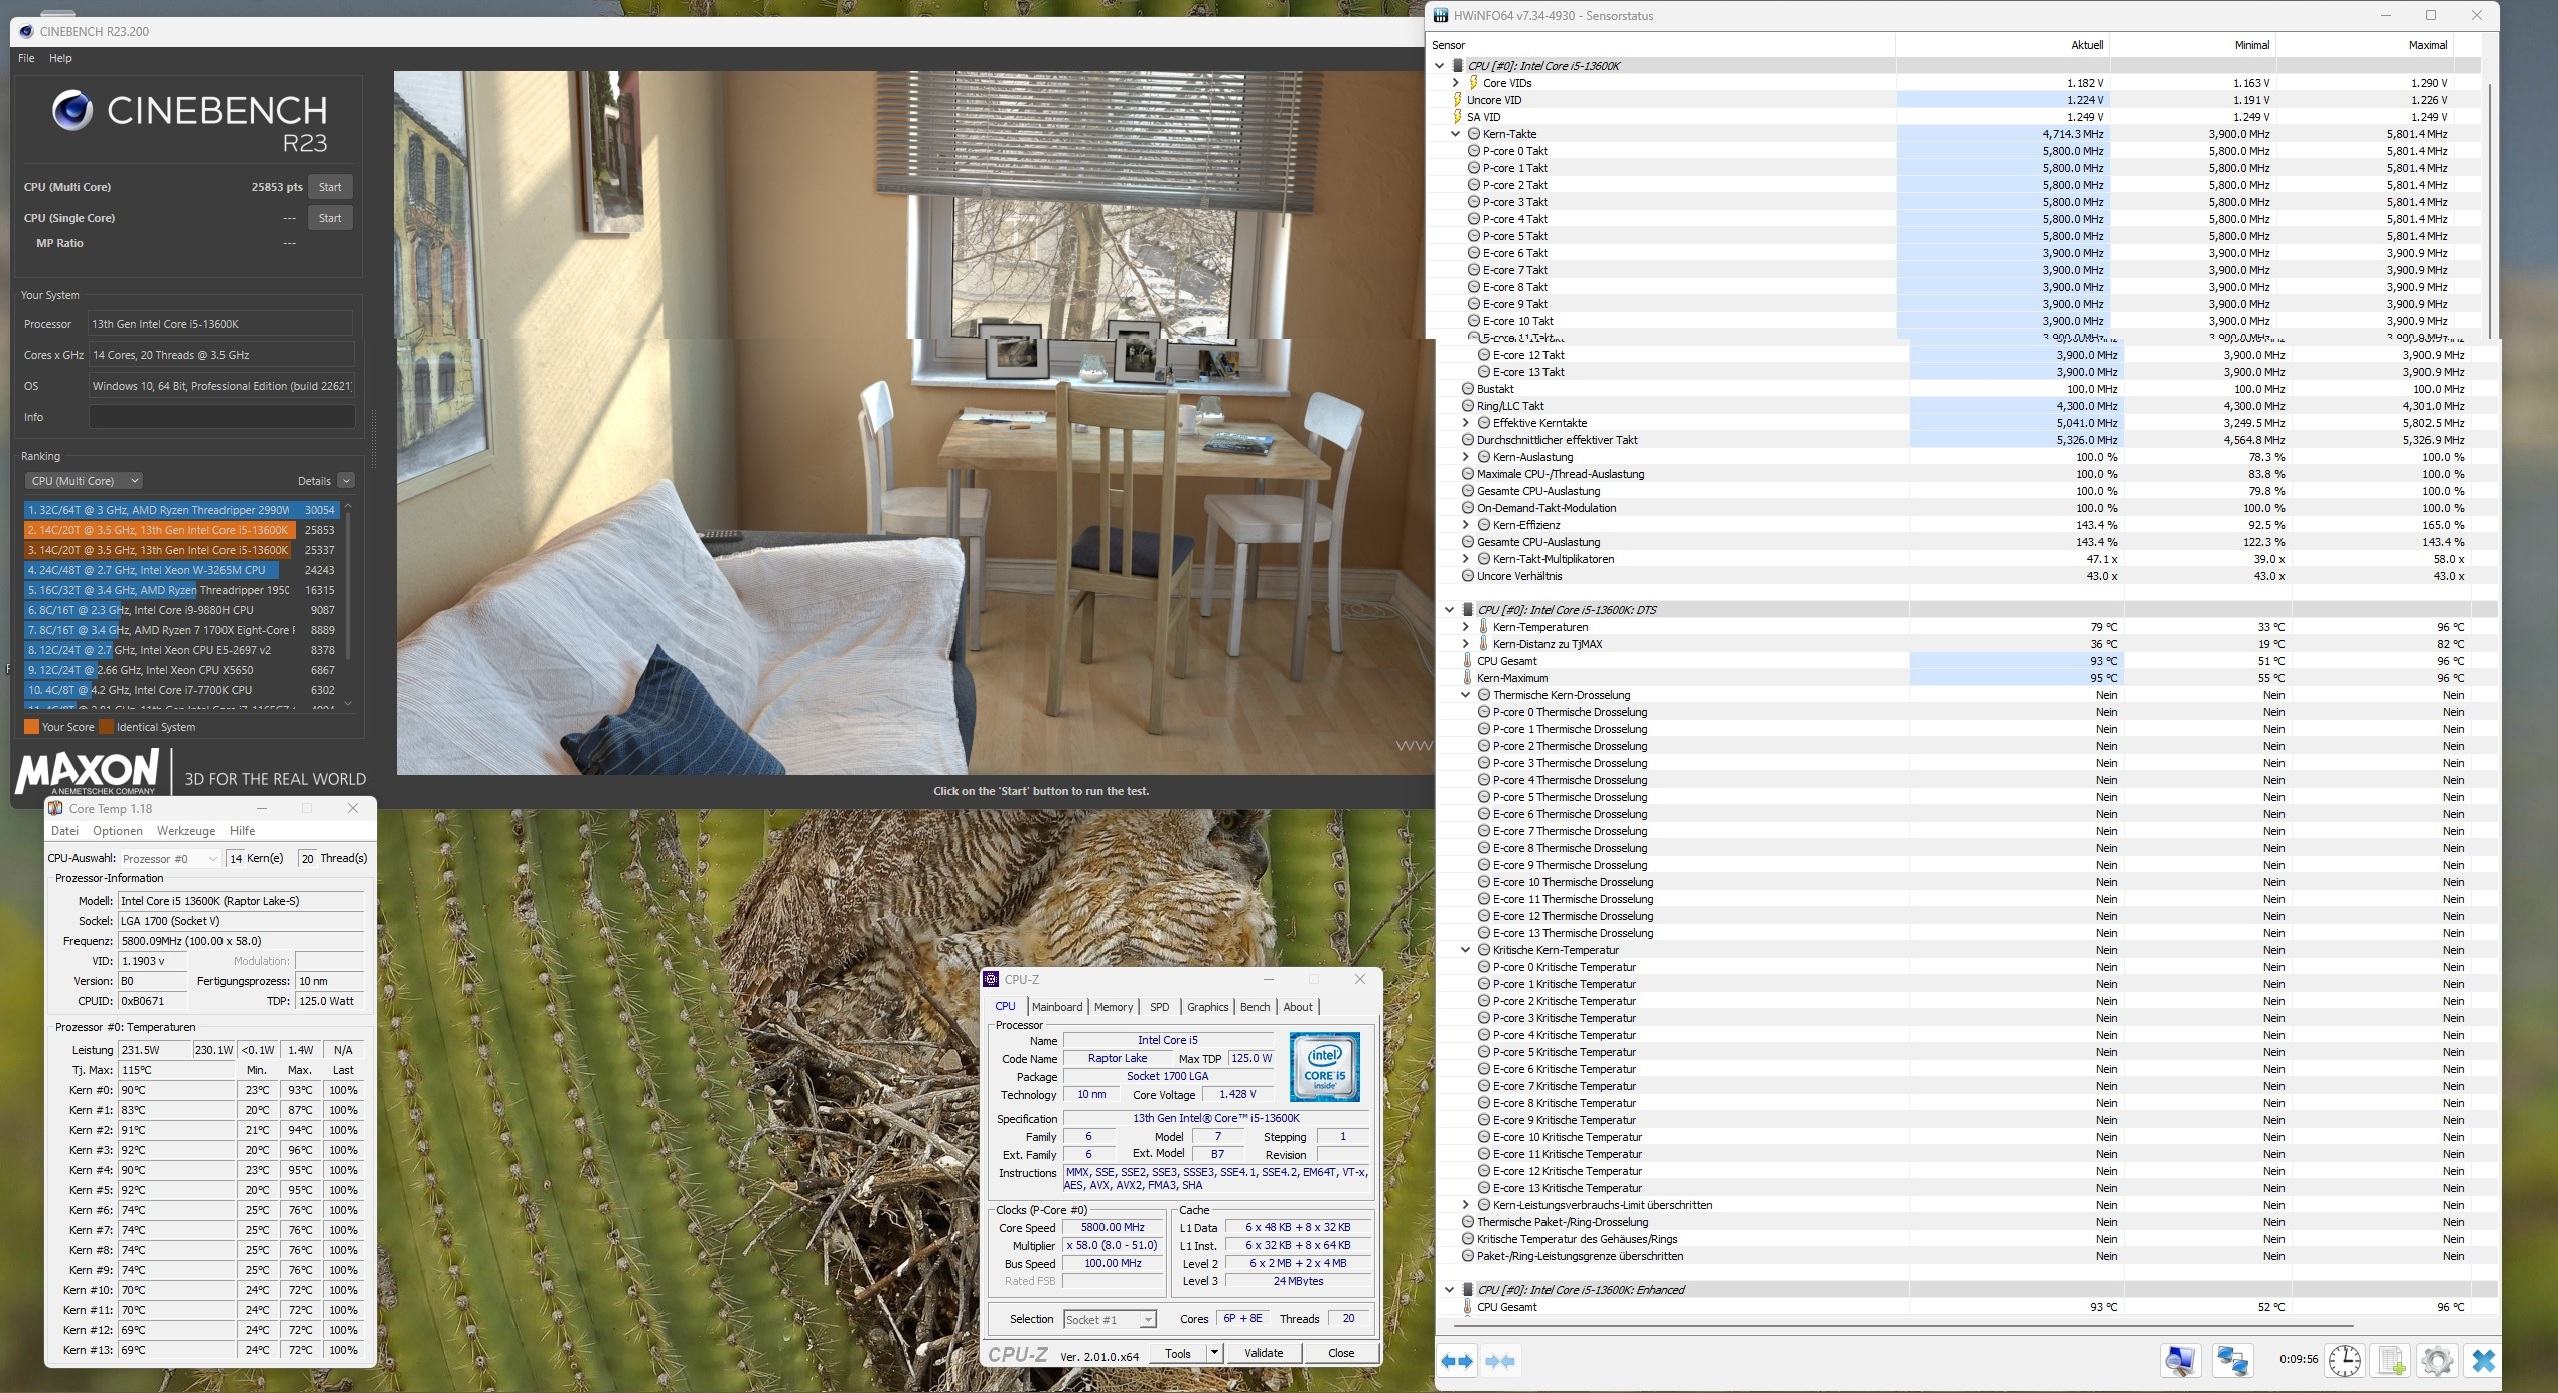The image size is (2558, 1393).
Task: Click the collapse sensor columns arrows icon in HWiNFO
Action: tap(1500, 1361)
